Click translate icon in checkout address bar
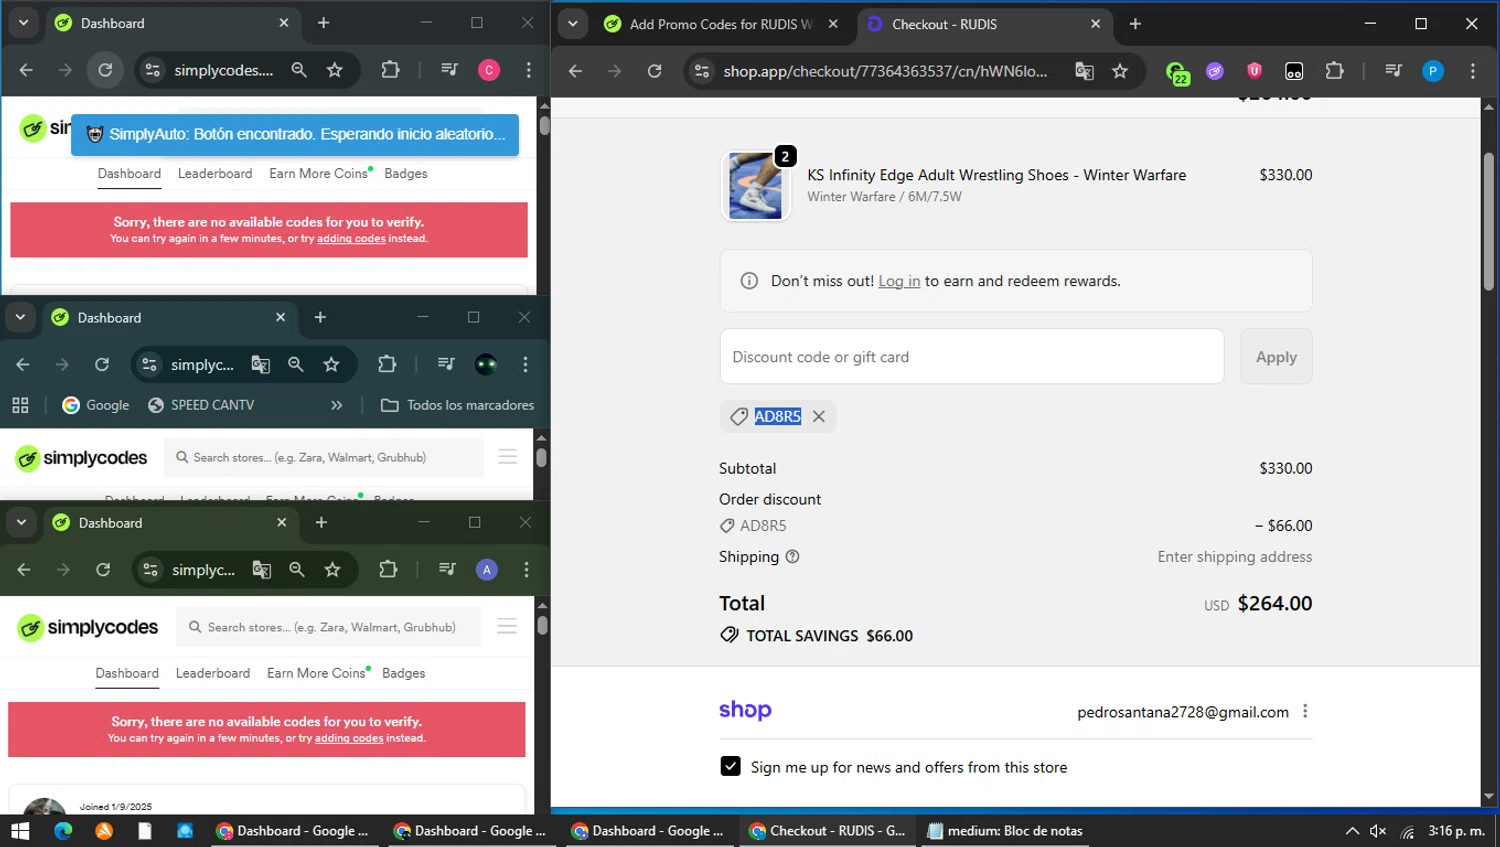 tap(1084, 71)
